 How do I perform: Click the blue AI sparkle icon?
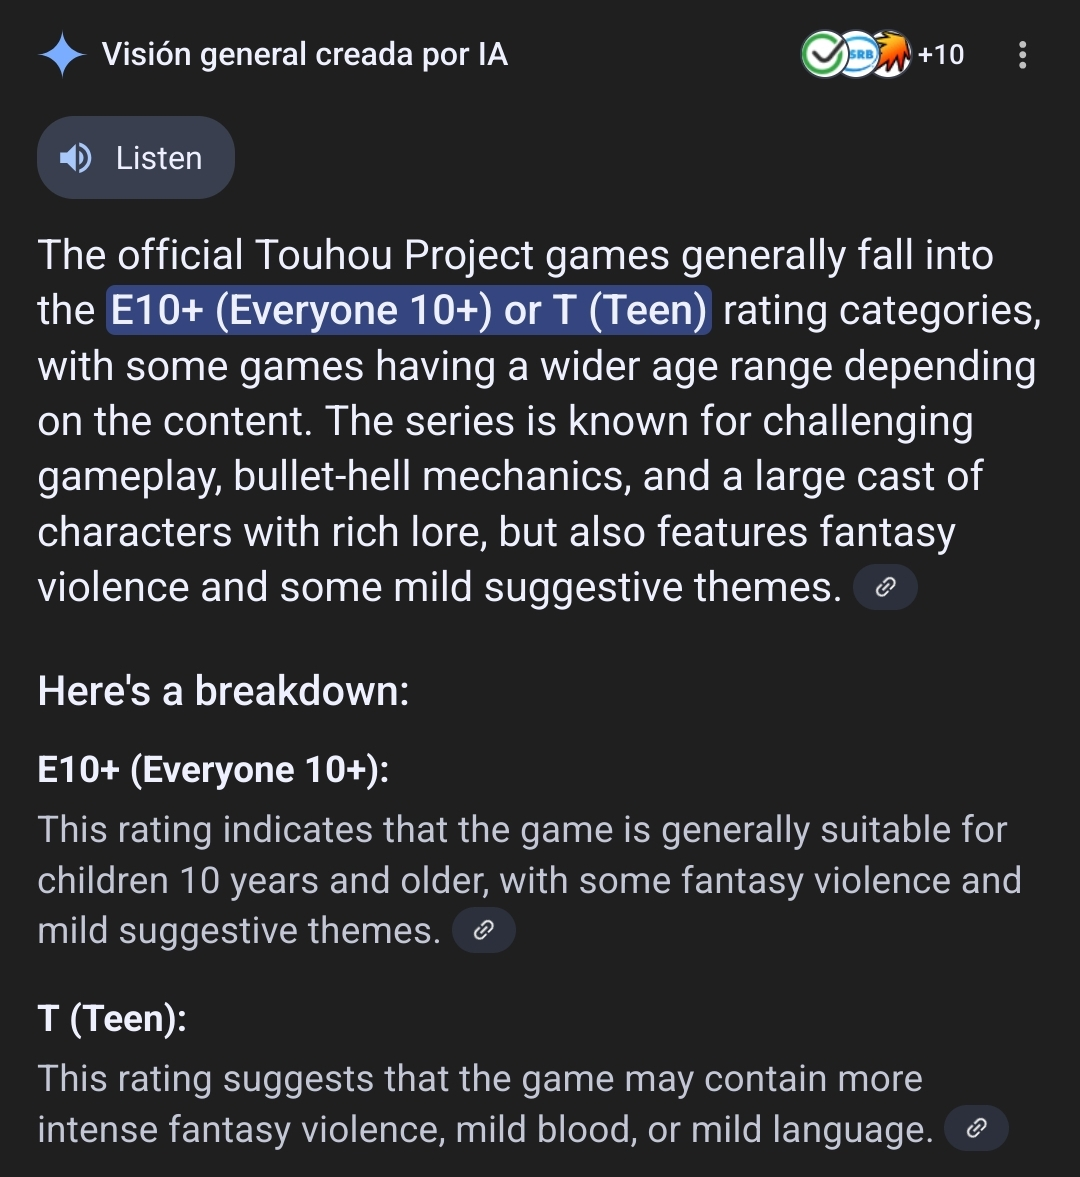point(62,55)
